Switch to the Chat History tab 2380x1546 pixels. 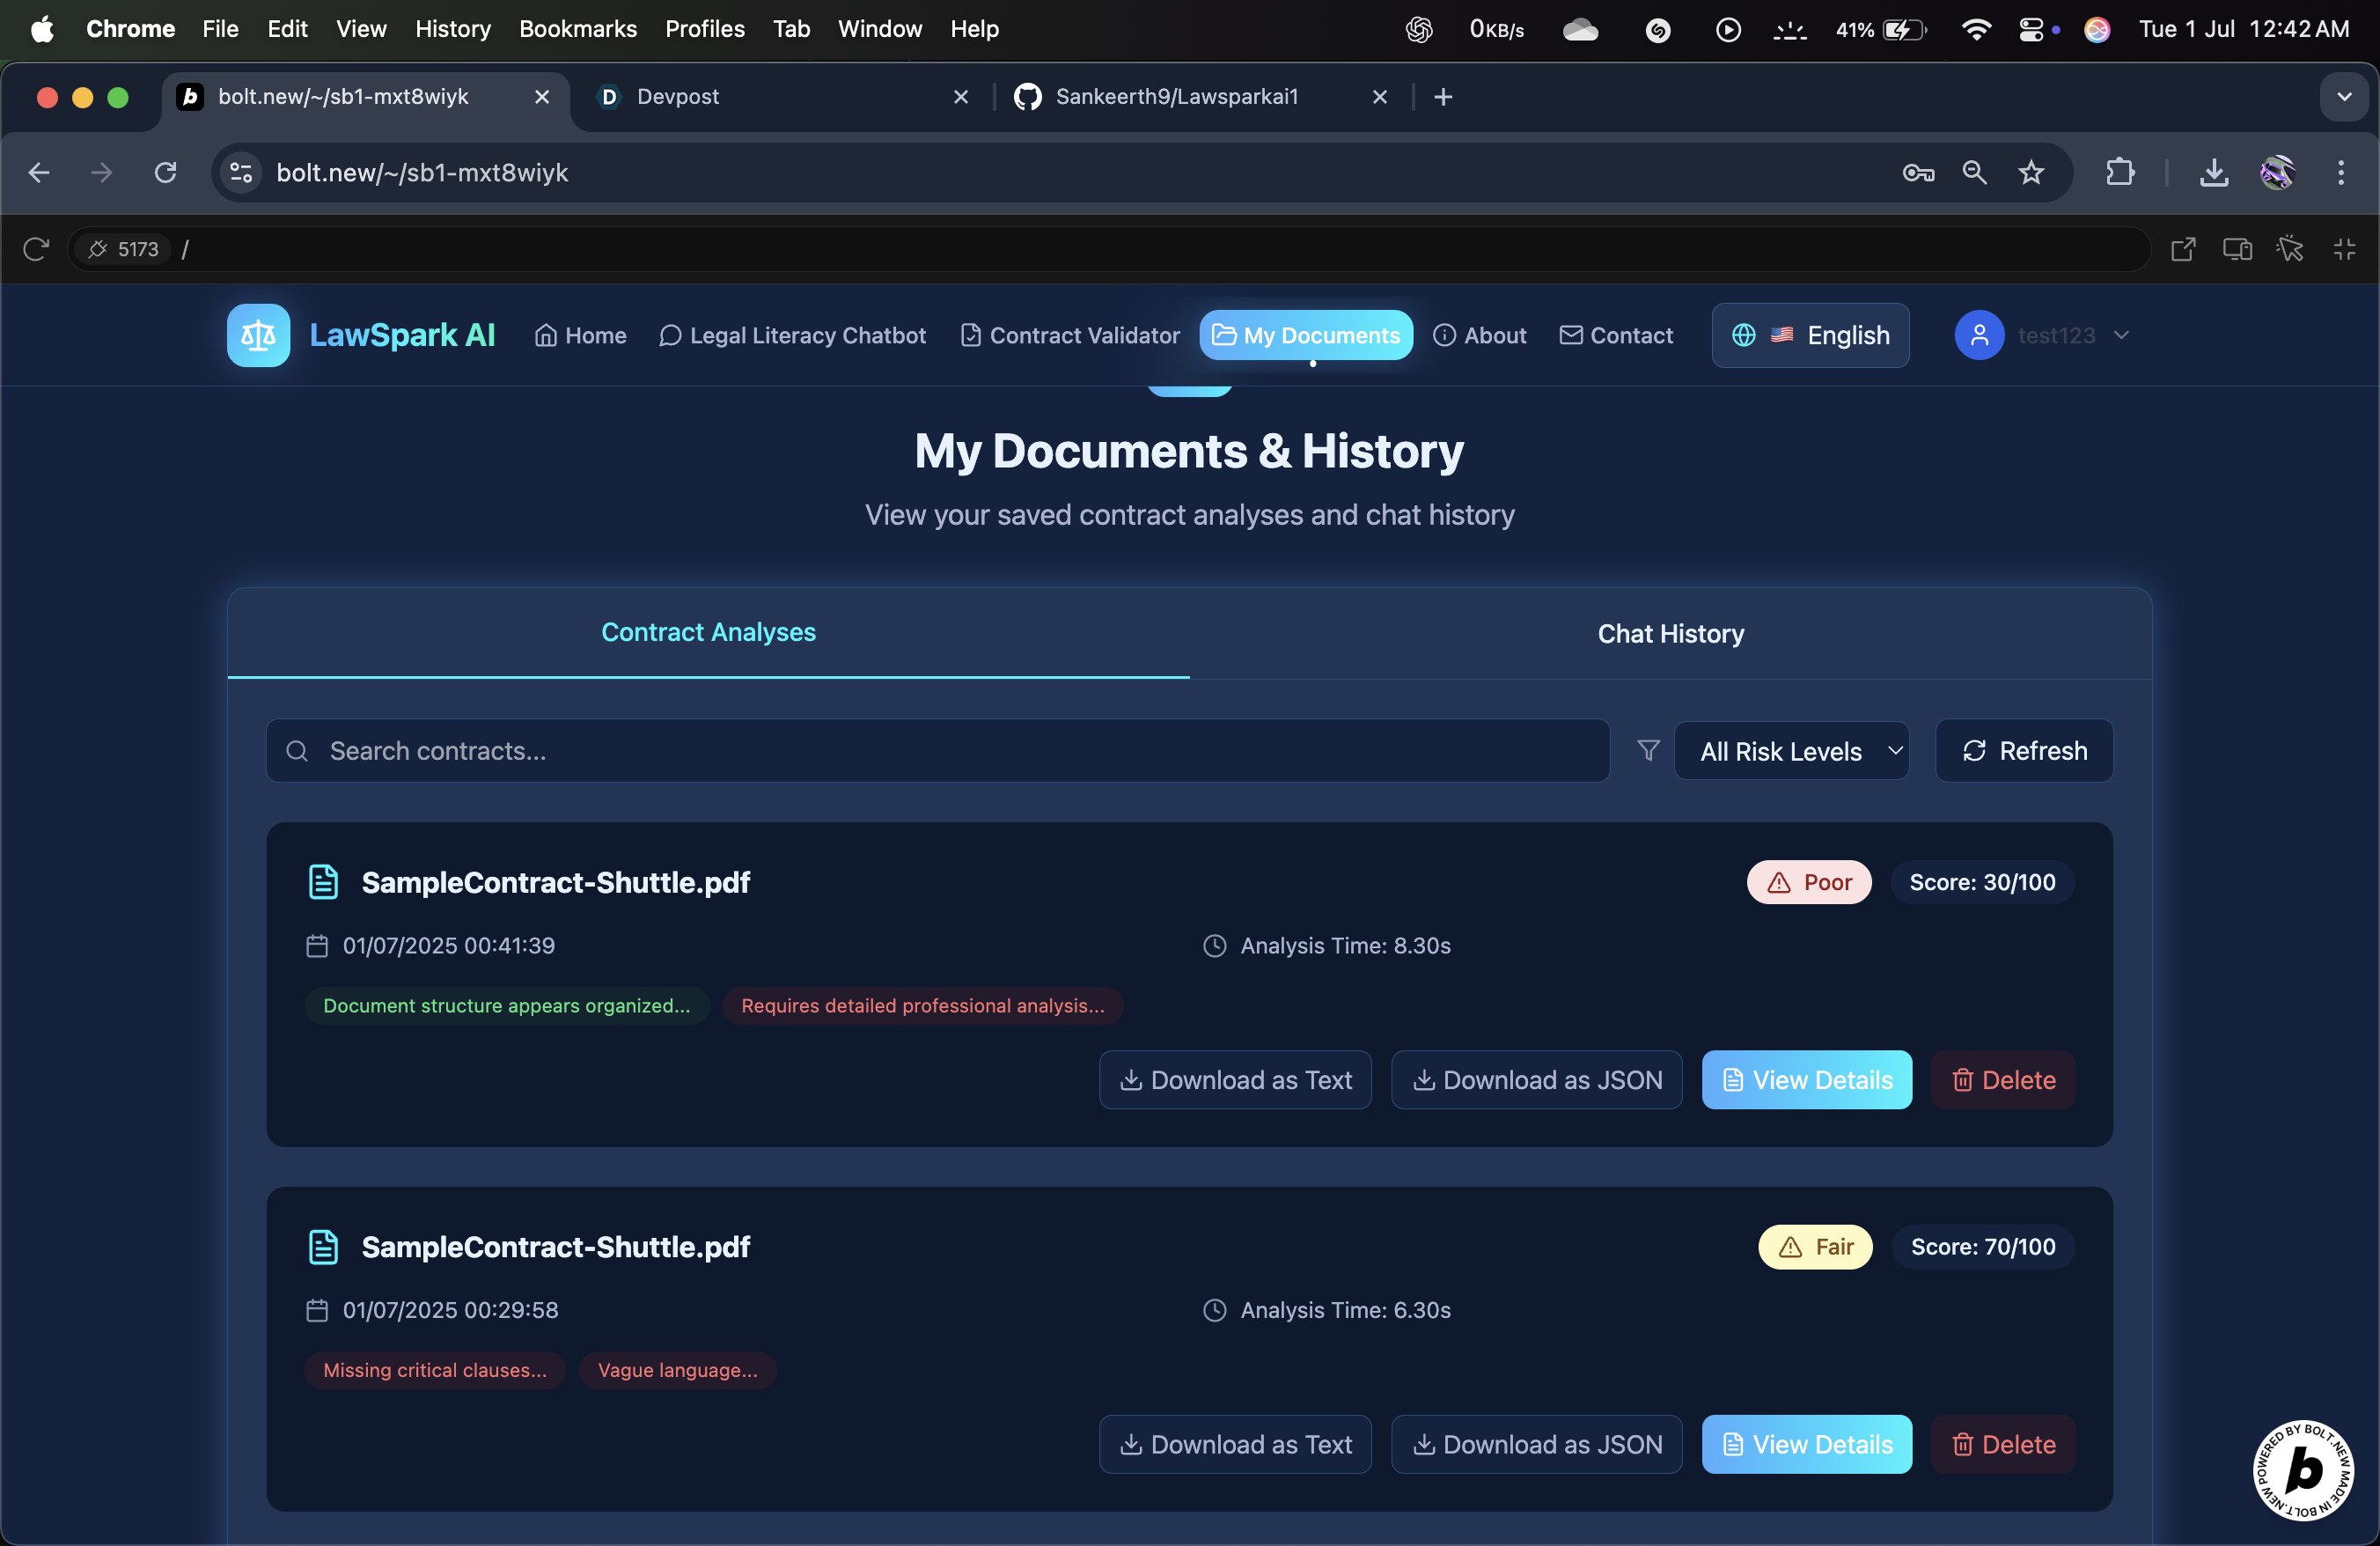[x=1670, y=633]
